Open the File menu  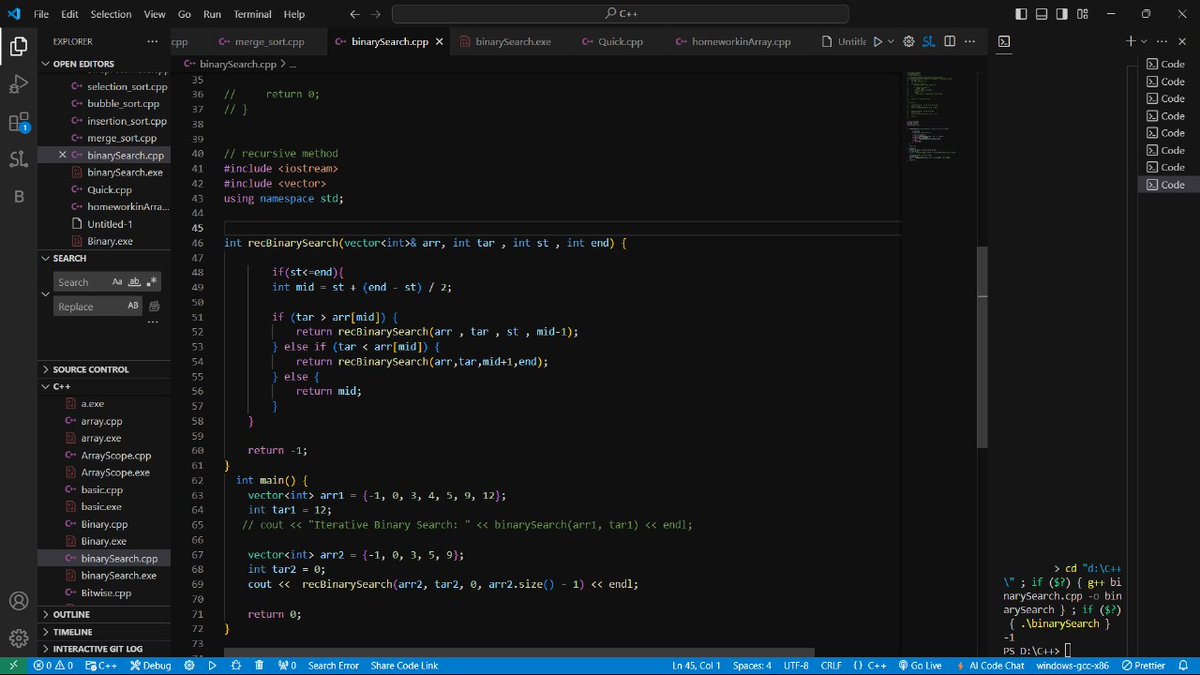[x=41, y=14]
